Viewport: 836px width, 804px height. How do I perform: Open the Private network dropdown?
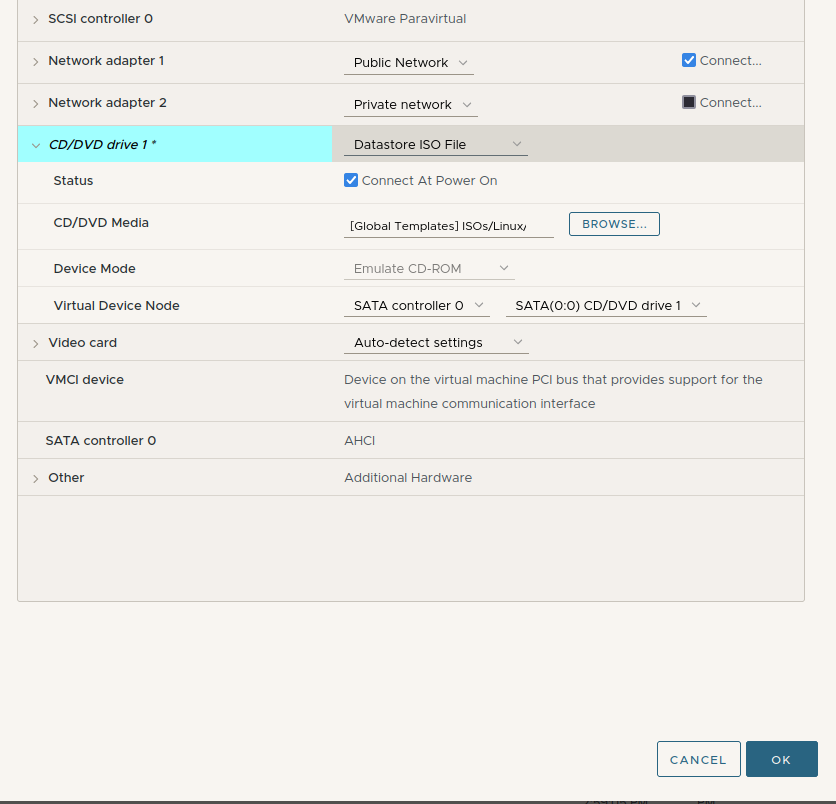[410, 105]
